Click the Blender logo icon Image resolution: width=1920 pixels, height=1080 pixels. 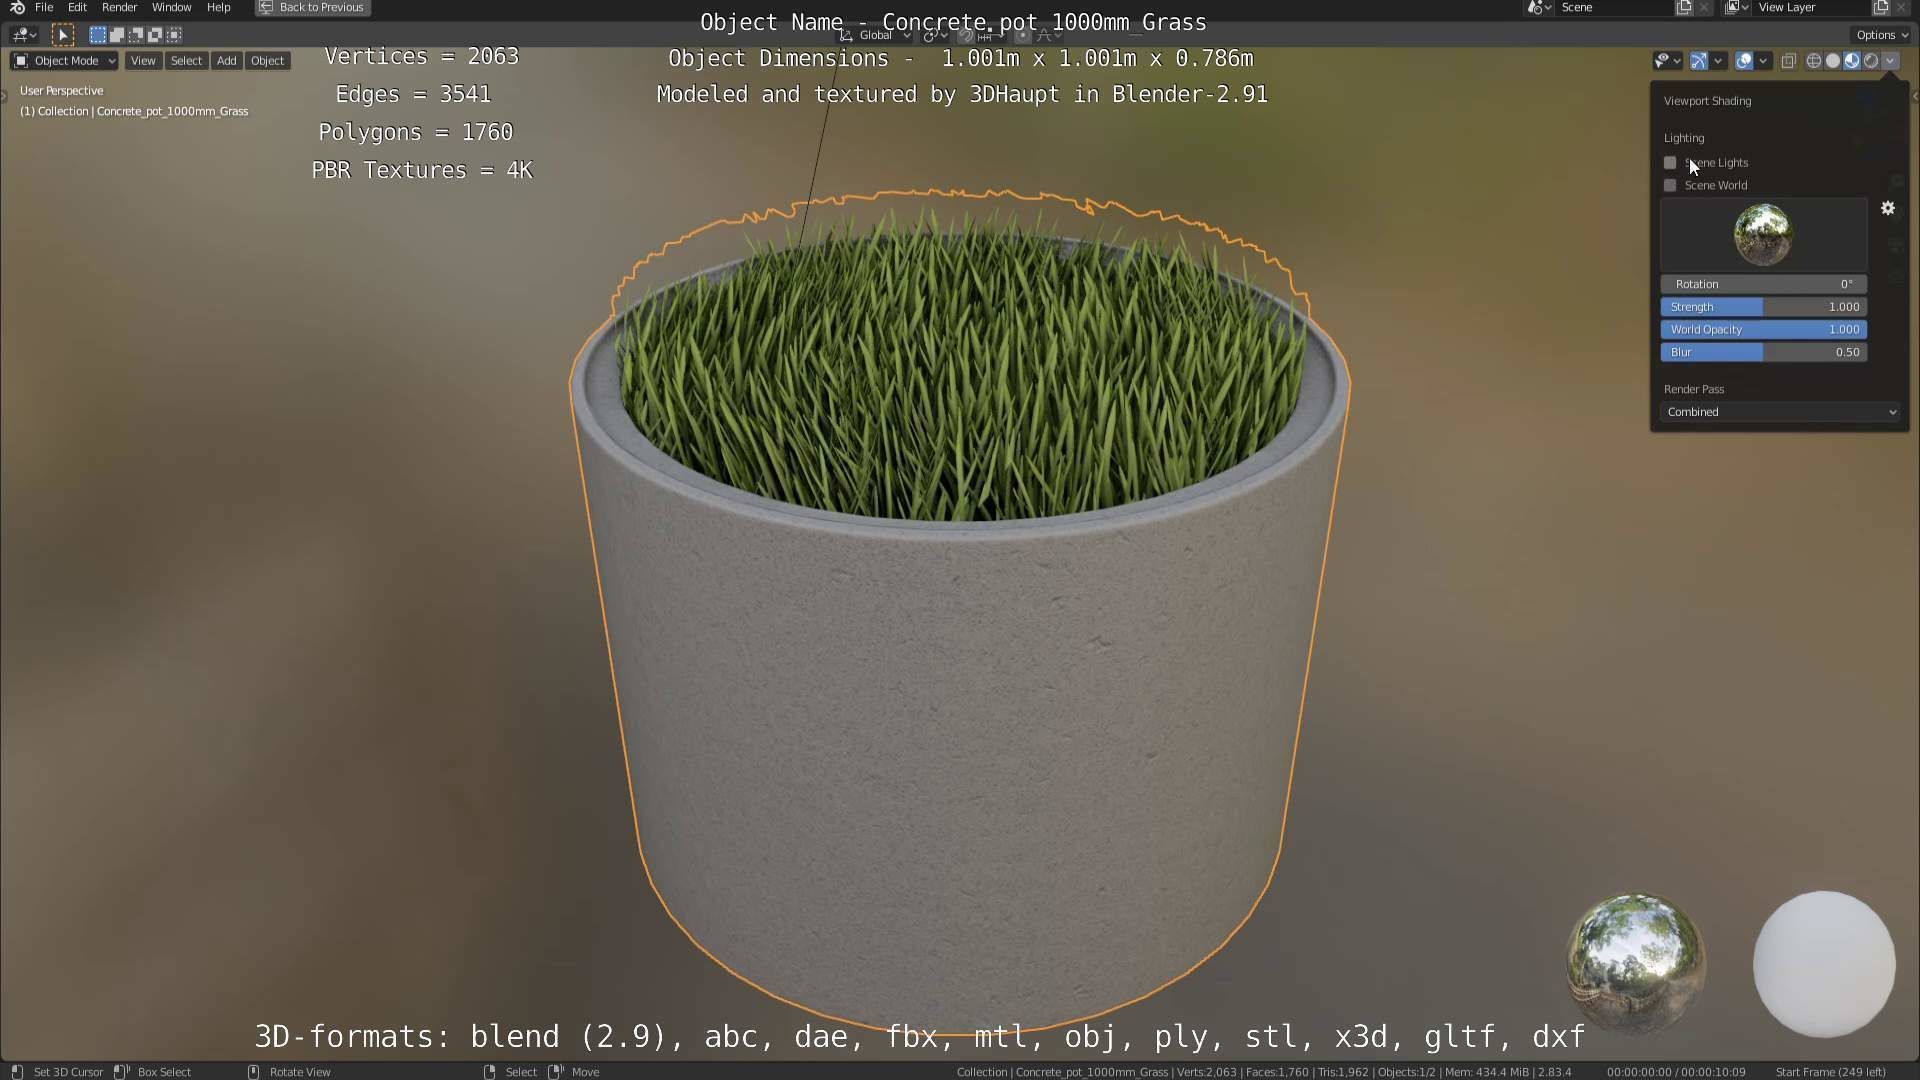[x=17, y=8]
